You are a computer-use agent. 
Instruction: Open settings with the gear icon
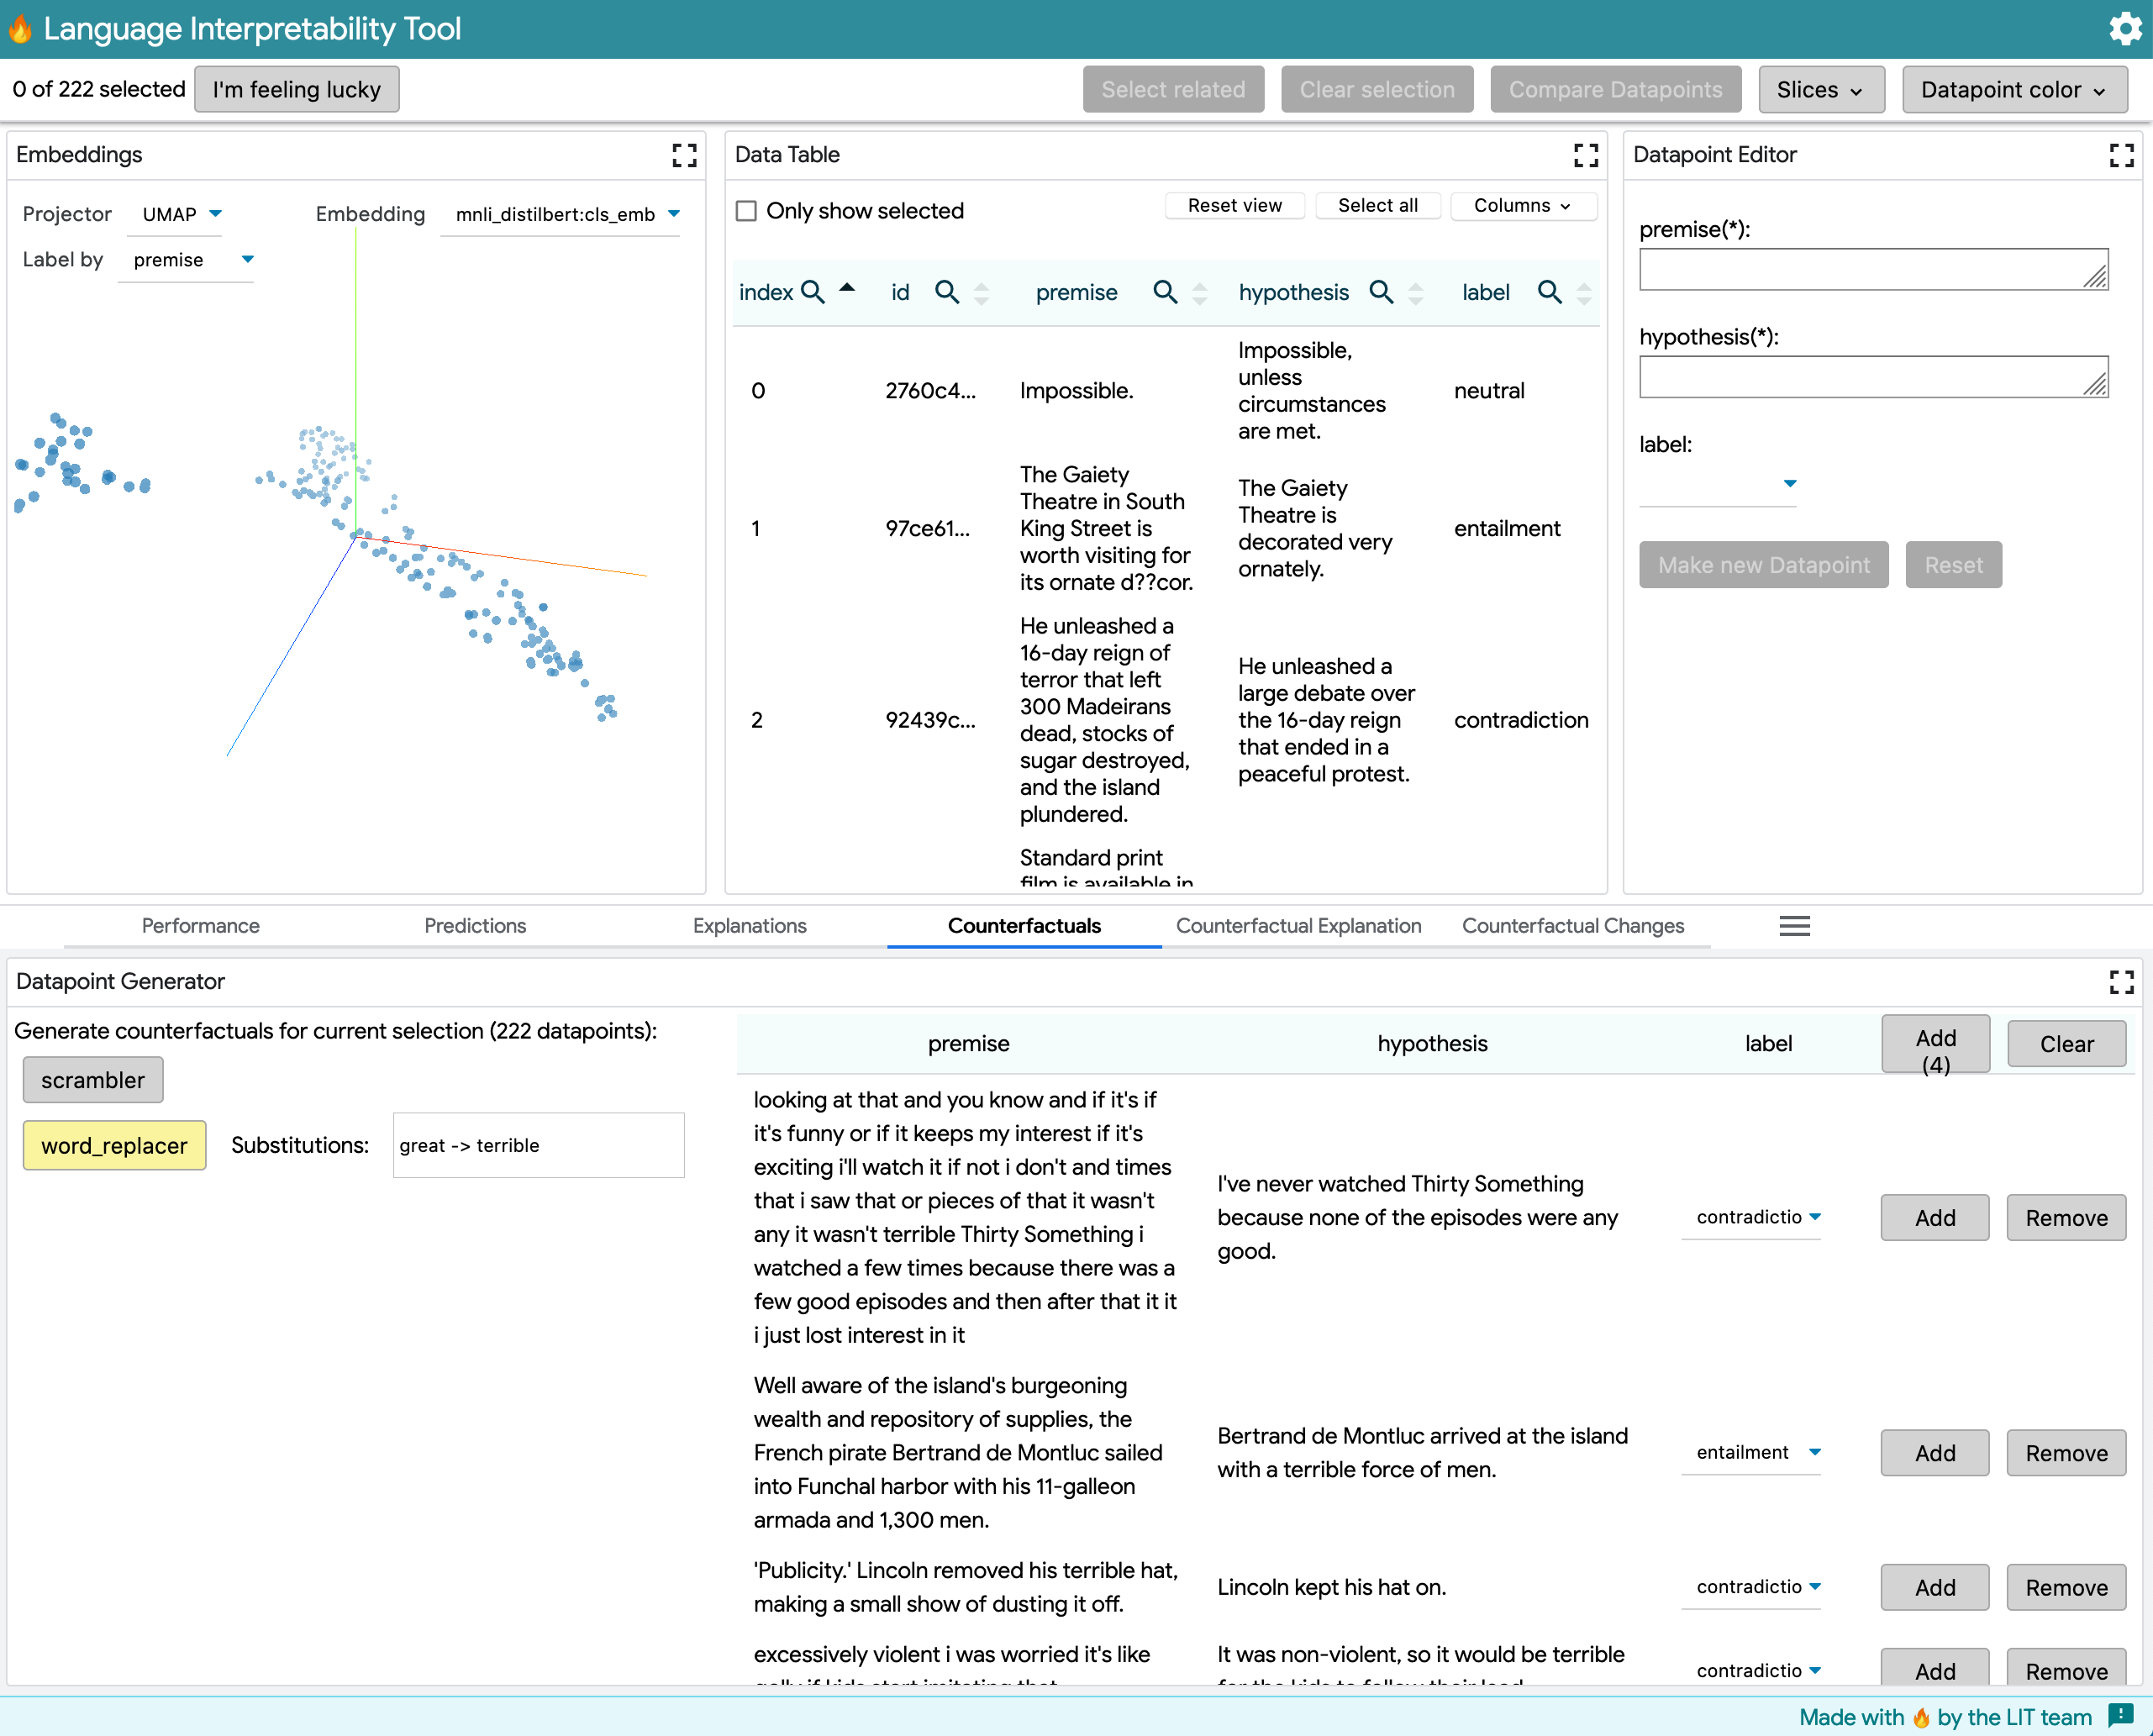(x=2124, y=29)
